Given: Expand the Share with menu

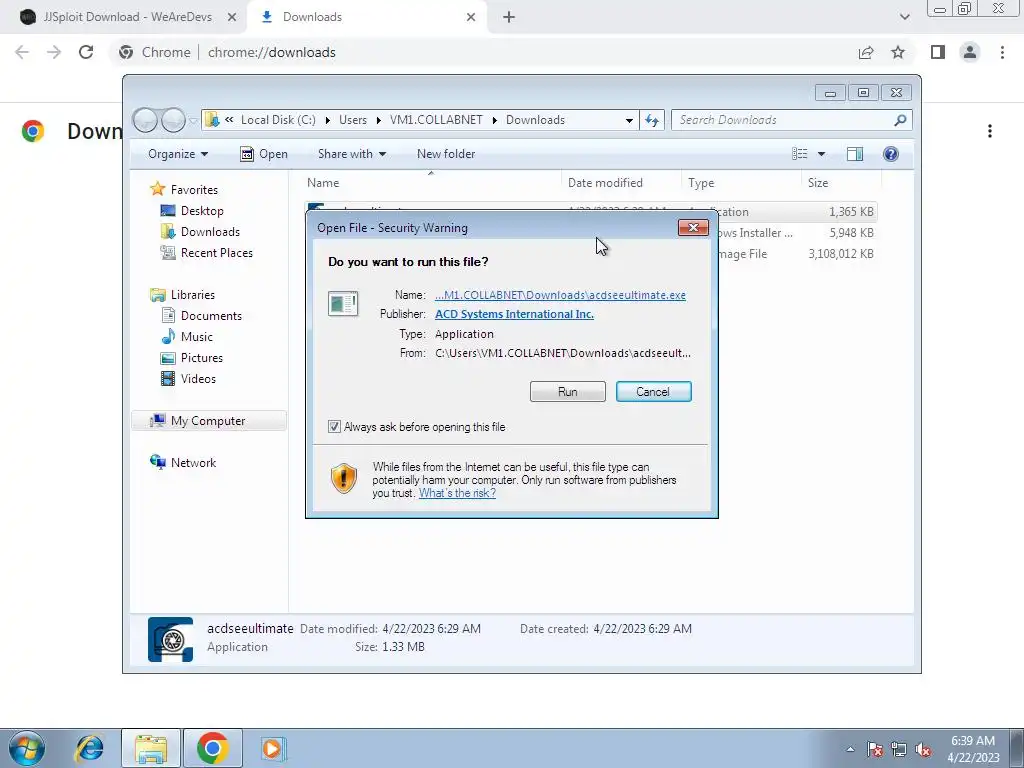Looking at the screenshot, I should point(351,154).
